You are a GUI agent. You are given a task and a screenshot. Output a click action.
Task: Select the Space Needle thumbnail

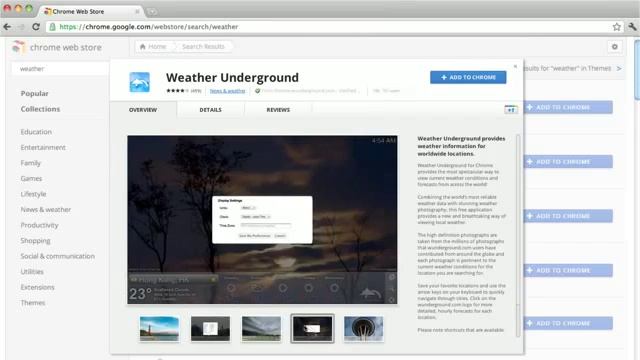363,329
